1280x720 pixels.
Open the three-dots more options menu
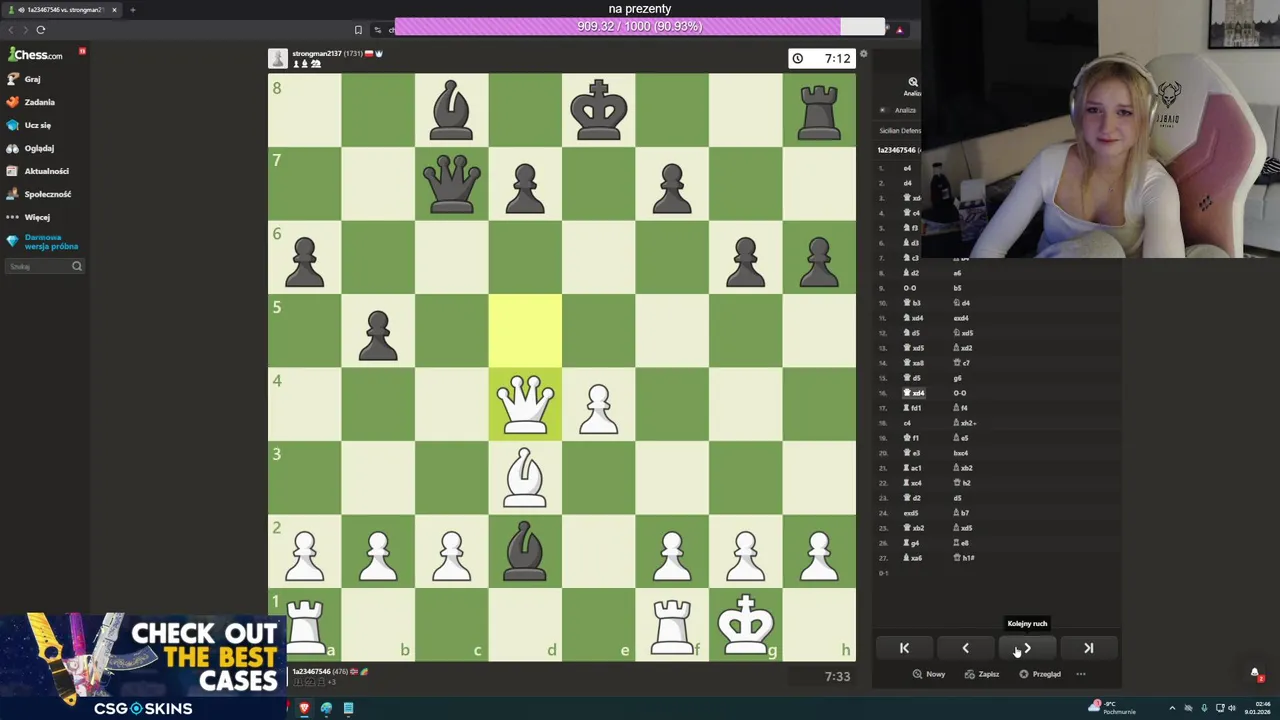pyautogui.click(x=1081, y=674)
